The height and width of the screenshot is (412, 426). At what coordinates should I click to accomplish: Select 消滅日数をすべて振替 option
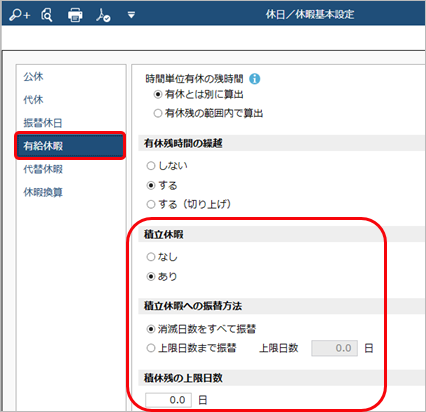pos(151,329)
